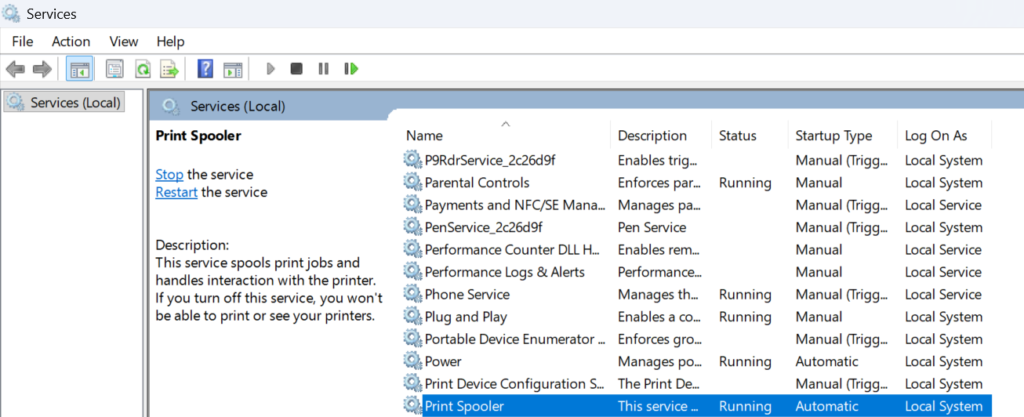Click the Restart the service link
Viewport: 1024px width, 417px height.
coord(176,192)
